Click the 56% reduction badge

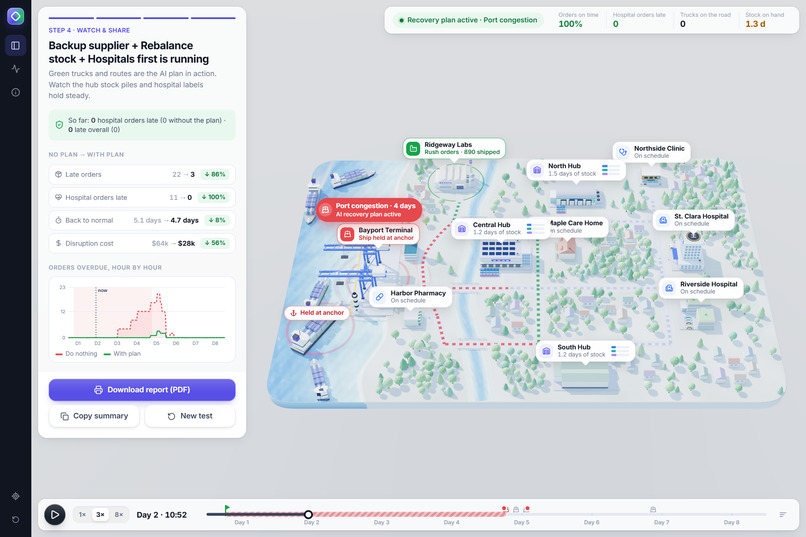tap(215, 243)
